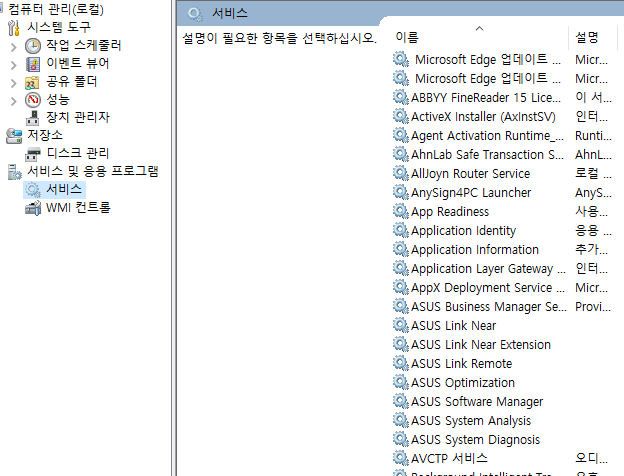Select the Agent Activation Runtime service

488,136
